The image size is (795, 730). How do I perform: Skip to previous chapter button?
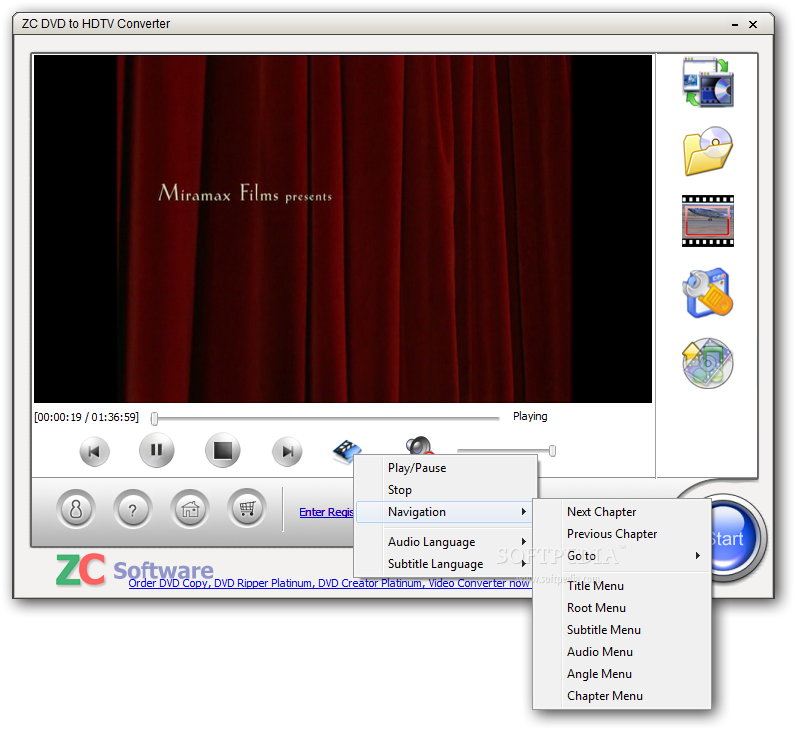94,451
